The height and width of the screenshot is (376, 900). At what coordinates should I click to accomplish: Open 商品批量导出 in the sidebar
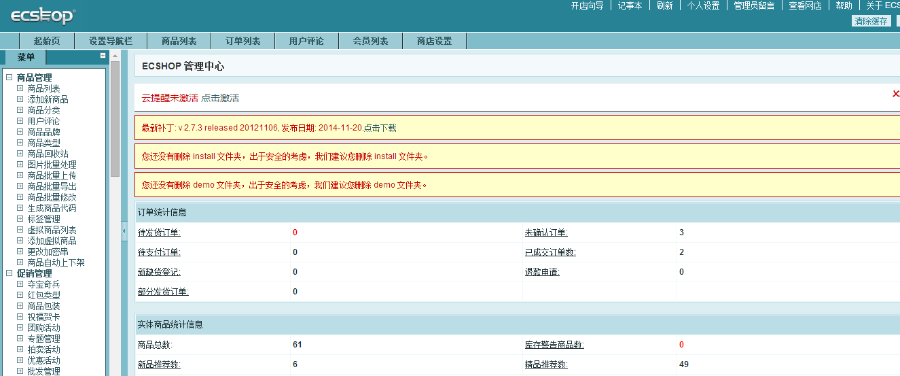click(x=52, y=187)
